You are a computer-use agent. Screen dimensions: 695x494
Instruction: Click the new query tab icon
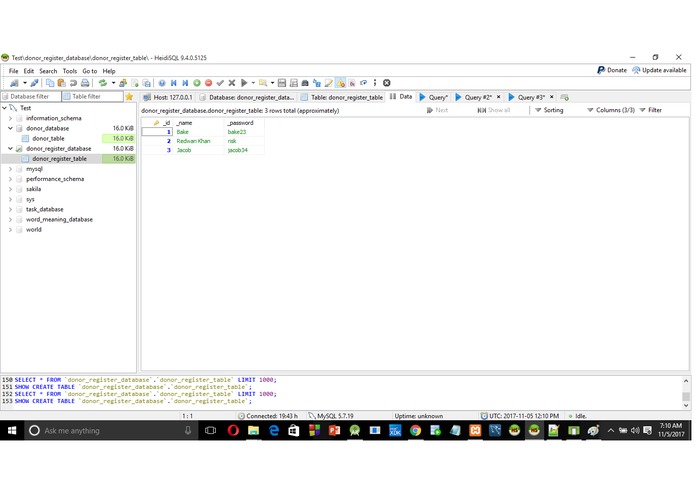pyautogui.click(x=565, y=97)
